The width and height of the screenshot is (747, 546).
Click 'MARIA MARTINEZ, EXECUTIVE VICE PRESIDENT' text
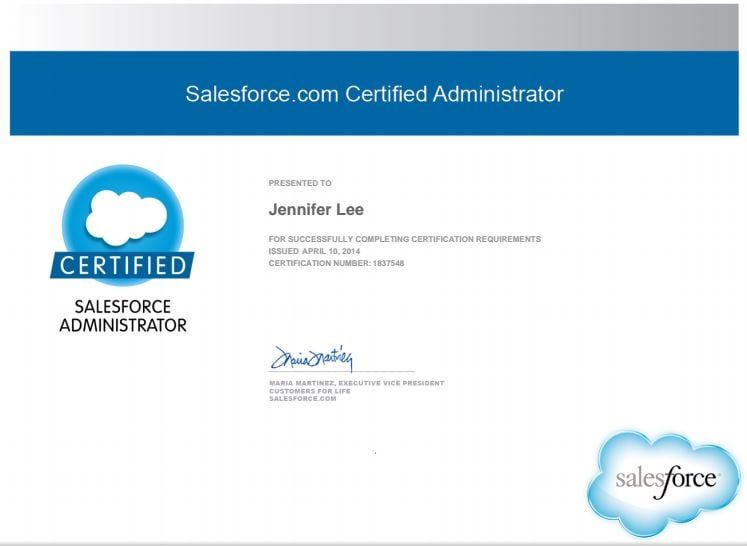point(356,383)
